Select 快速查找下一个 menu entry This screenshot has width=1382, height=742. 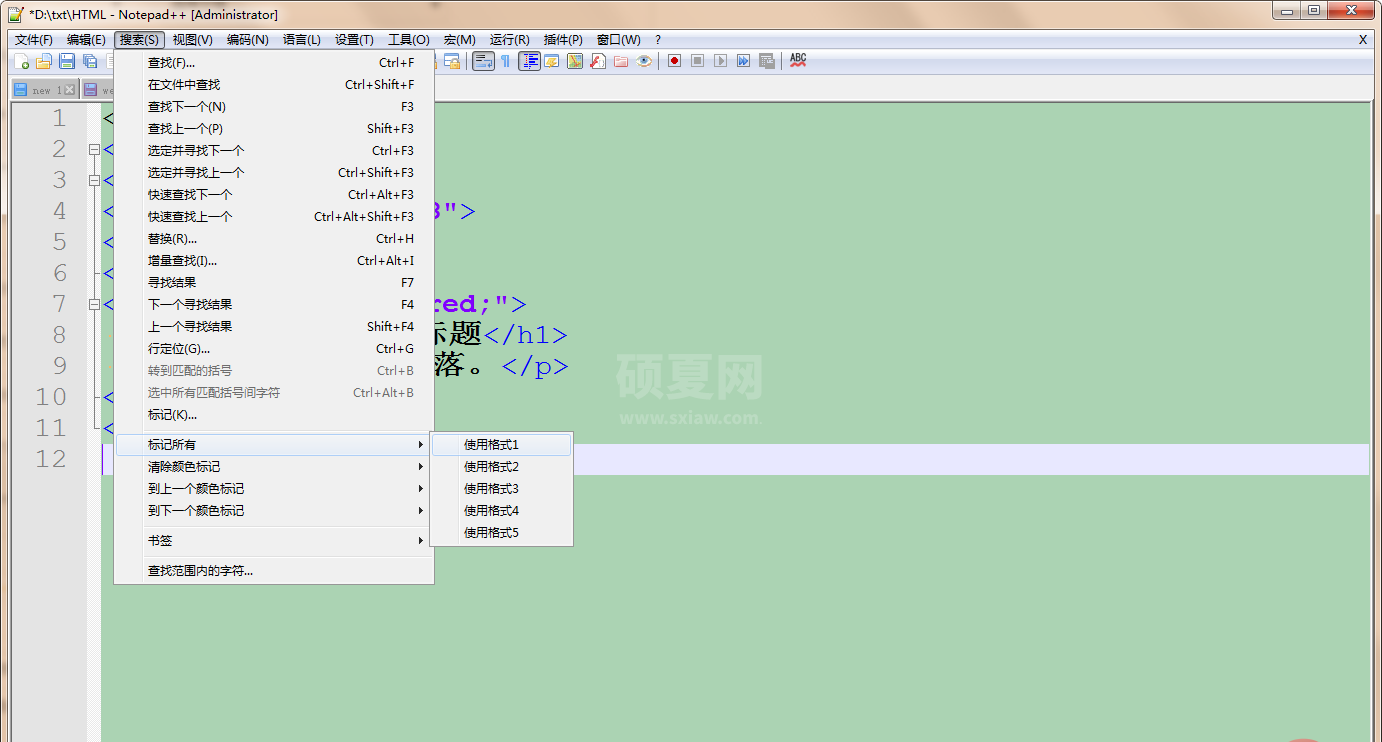(273, 195)
